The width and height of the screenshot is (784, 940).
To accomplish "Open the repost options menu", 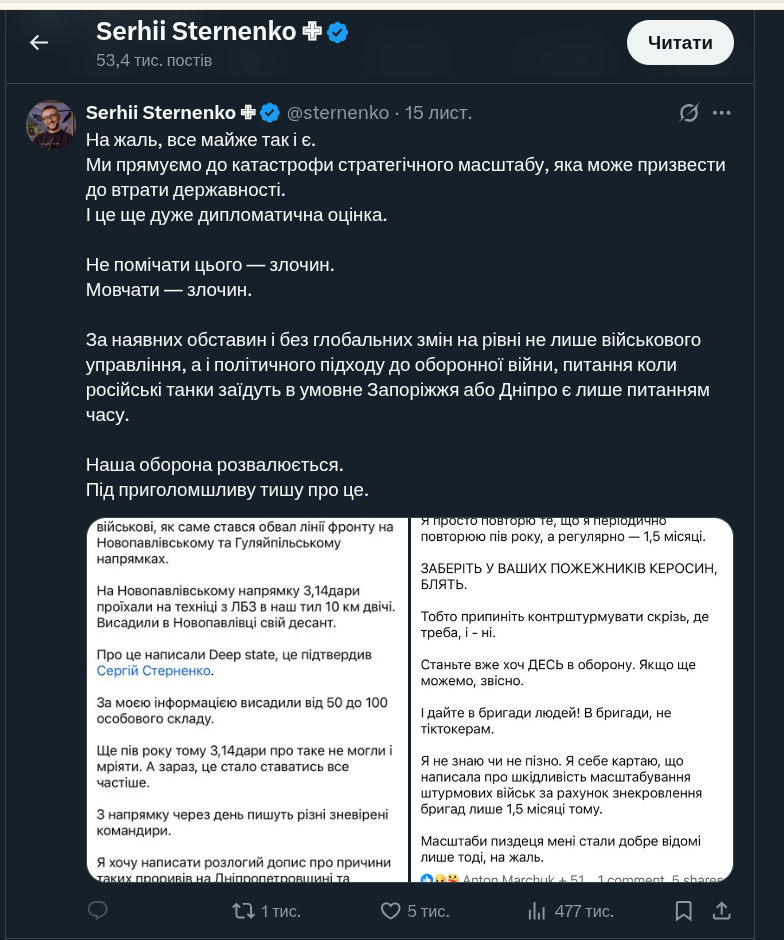I will [x=243, y=911].
